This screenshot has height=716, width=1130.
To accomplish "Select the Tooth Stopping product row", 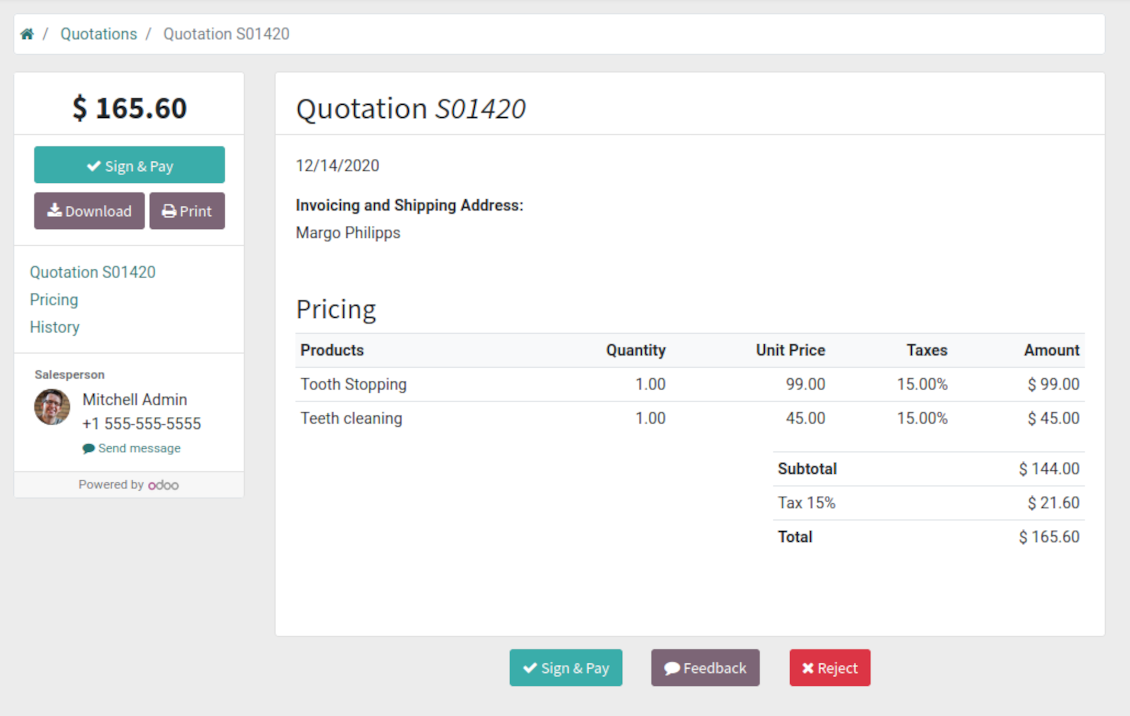I will point(354,384).
